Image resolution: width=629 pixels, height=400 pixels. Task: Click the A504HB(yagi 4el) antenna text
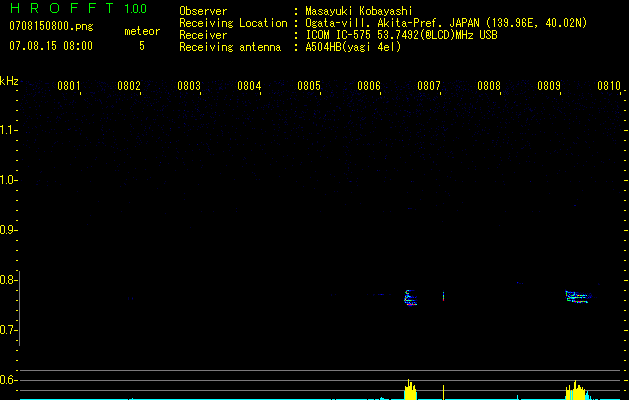(x=353, y=47)
